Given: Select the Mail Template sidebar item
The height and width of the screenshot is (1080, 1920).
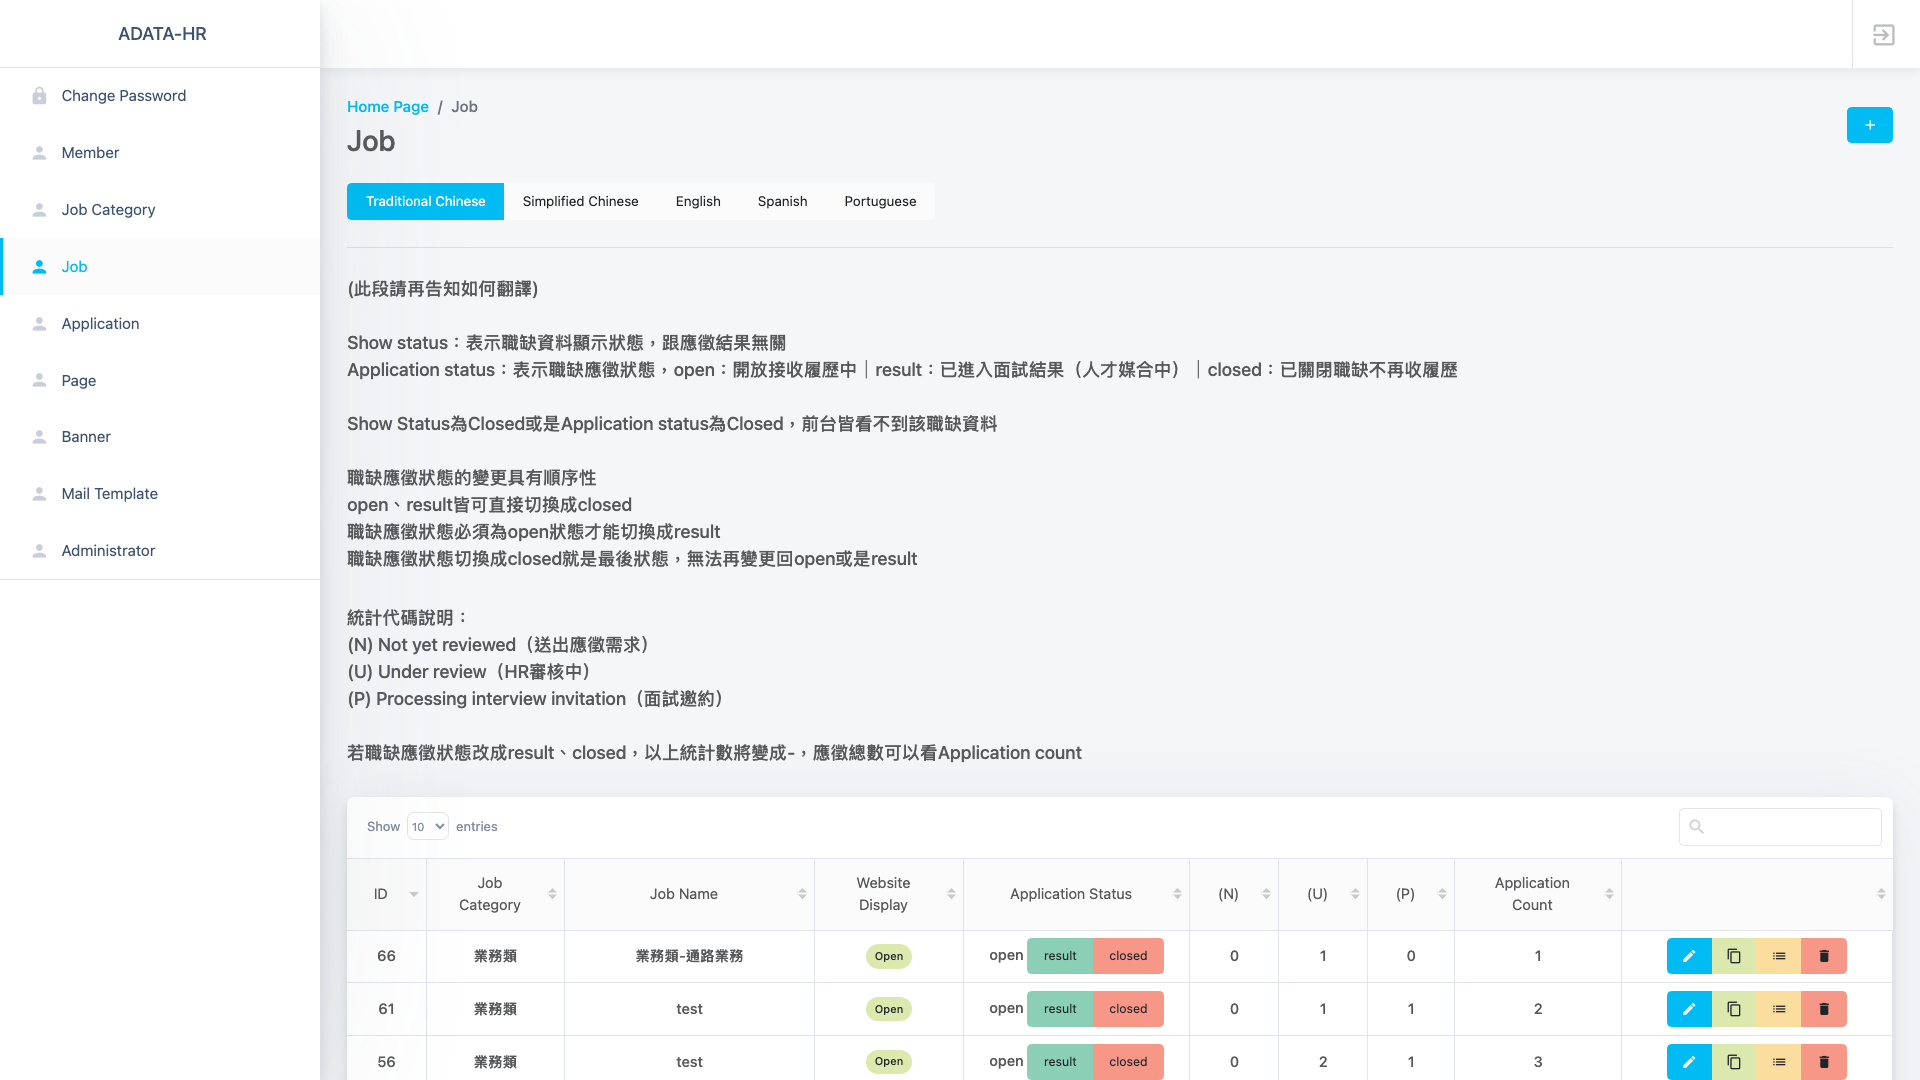Looking at the screenshot, I should 109,493.
